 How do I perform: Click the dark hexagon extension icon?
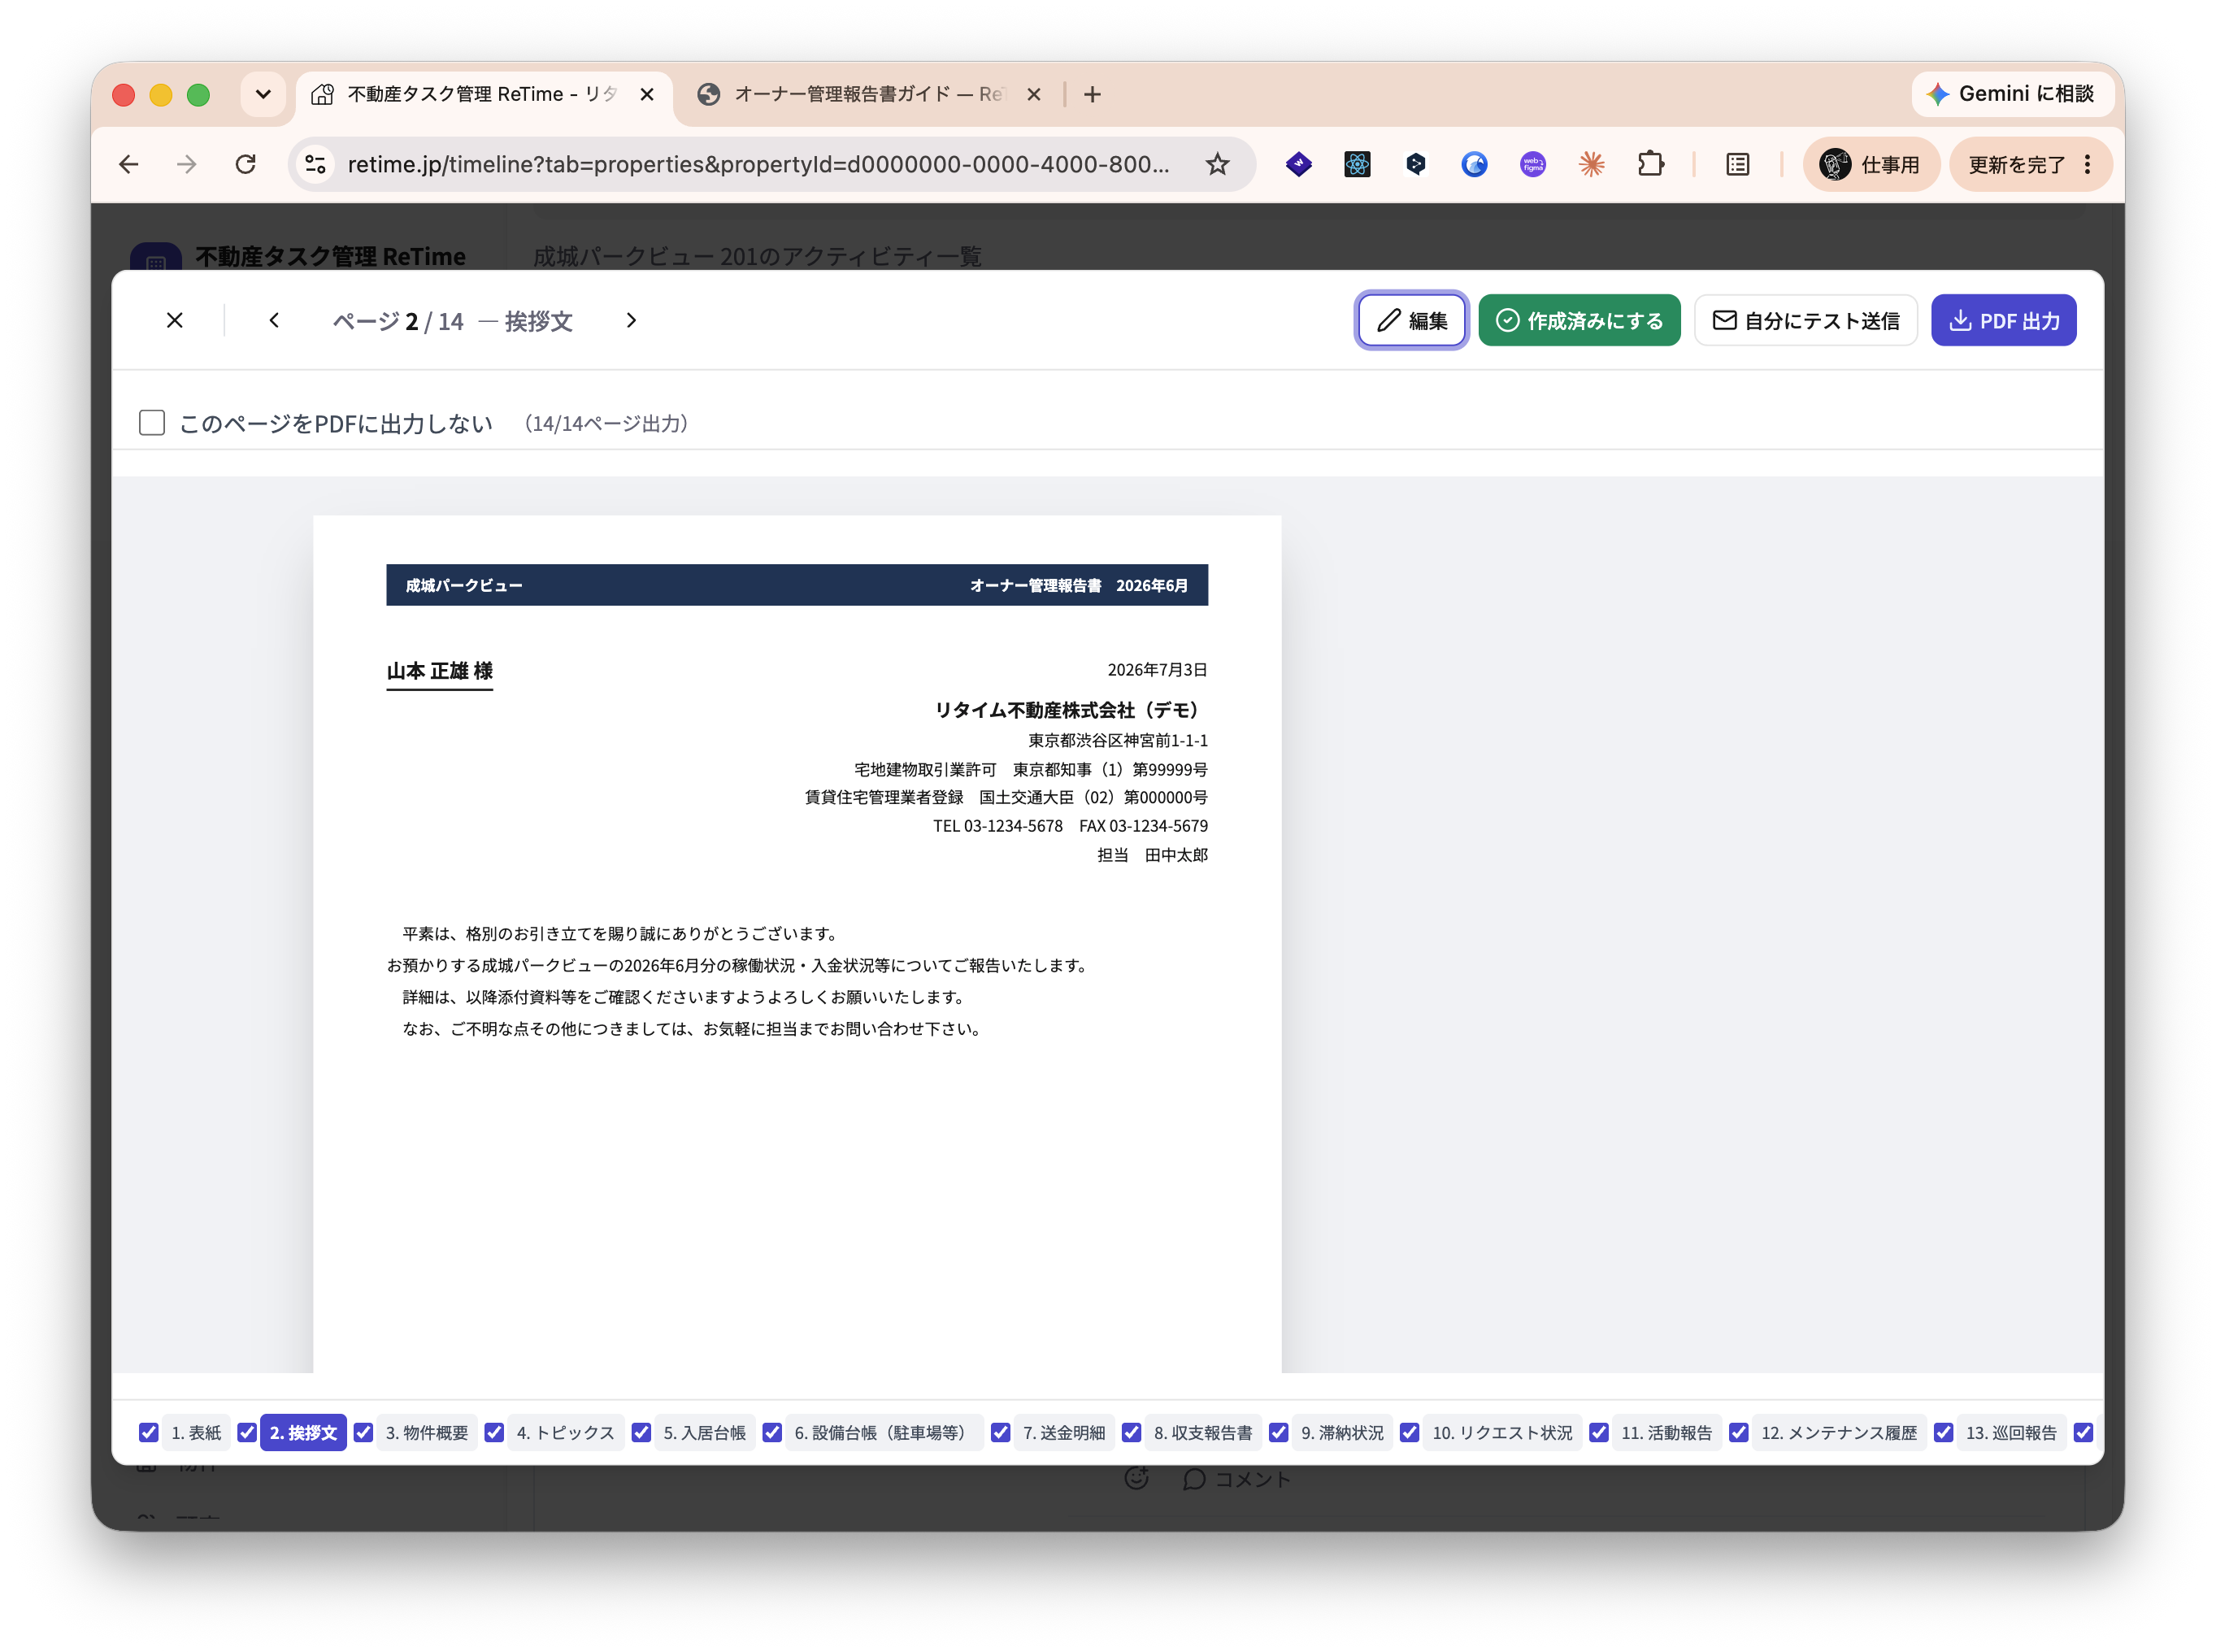click(x=1415, y=164)
